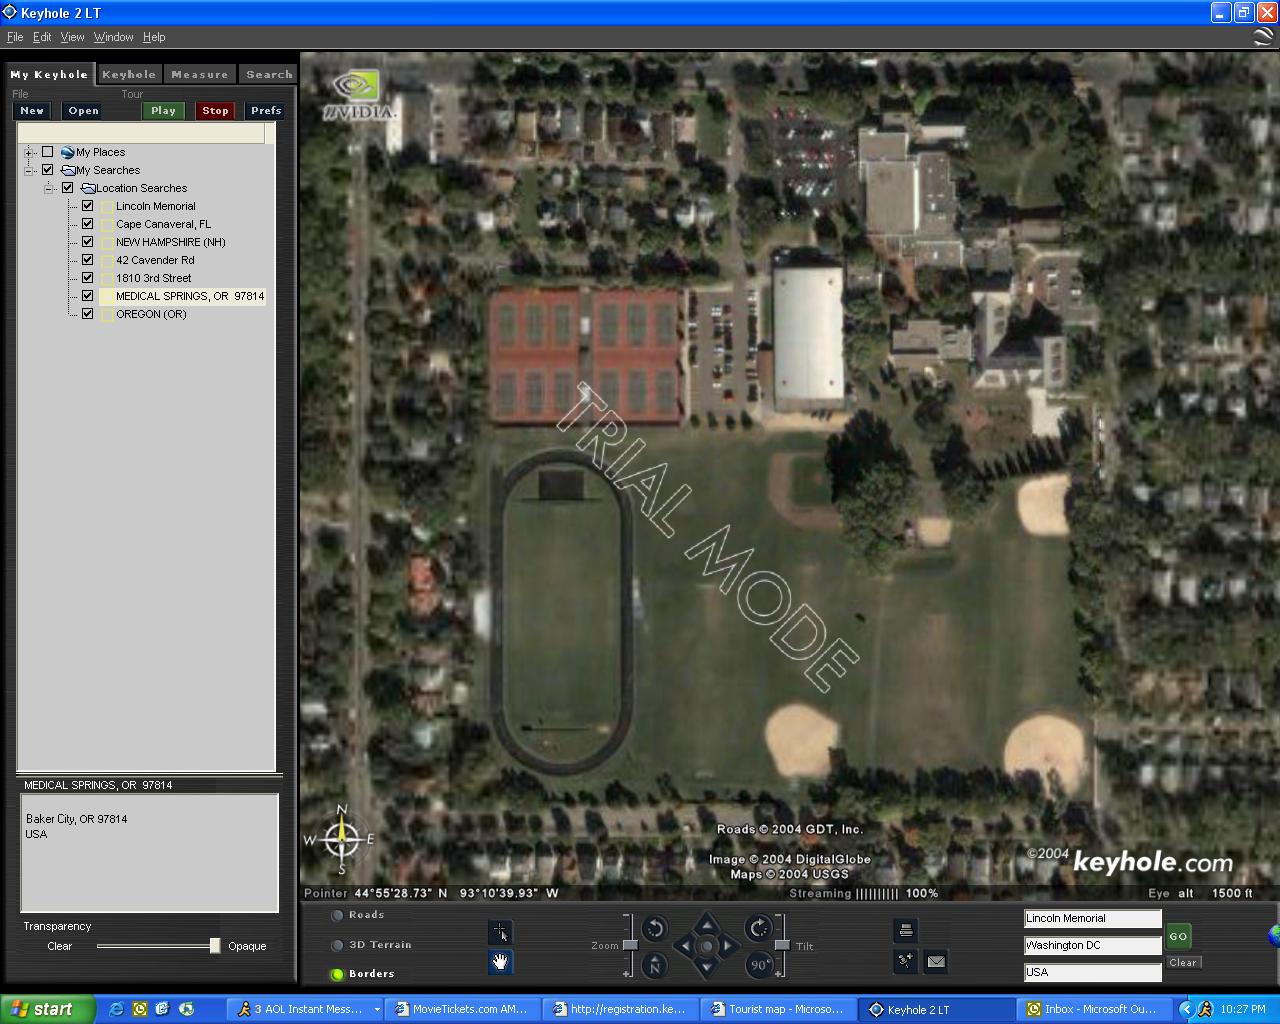The image size is (1280, 1024).
Task: Click the globe icon at right edge
Action: [x=1274, y=936]
